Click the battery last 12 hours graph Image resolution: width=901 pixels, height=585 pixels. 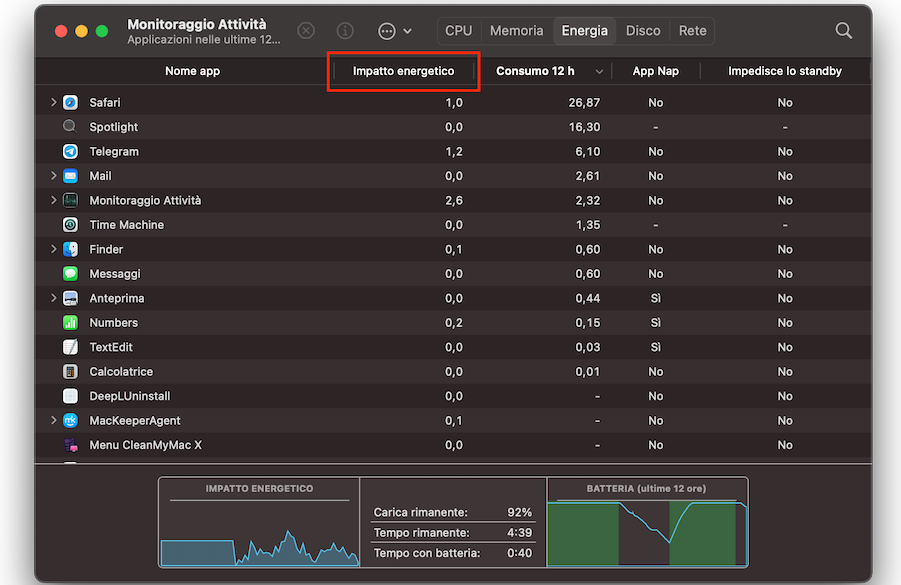coord(646,532)
